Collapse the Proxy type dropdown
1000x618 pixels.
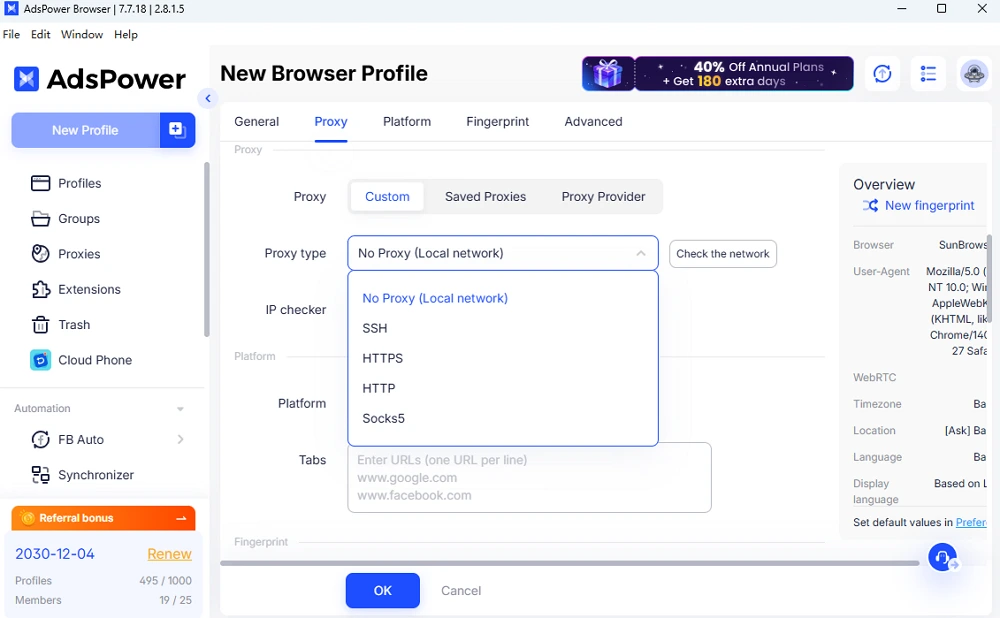point(641,254)
